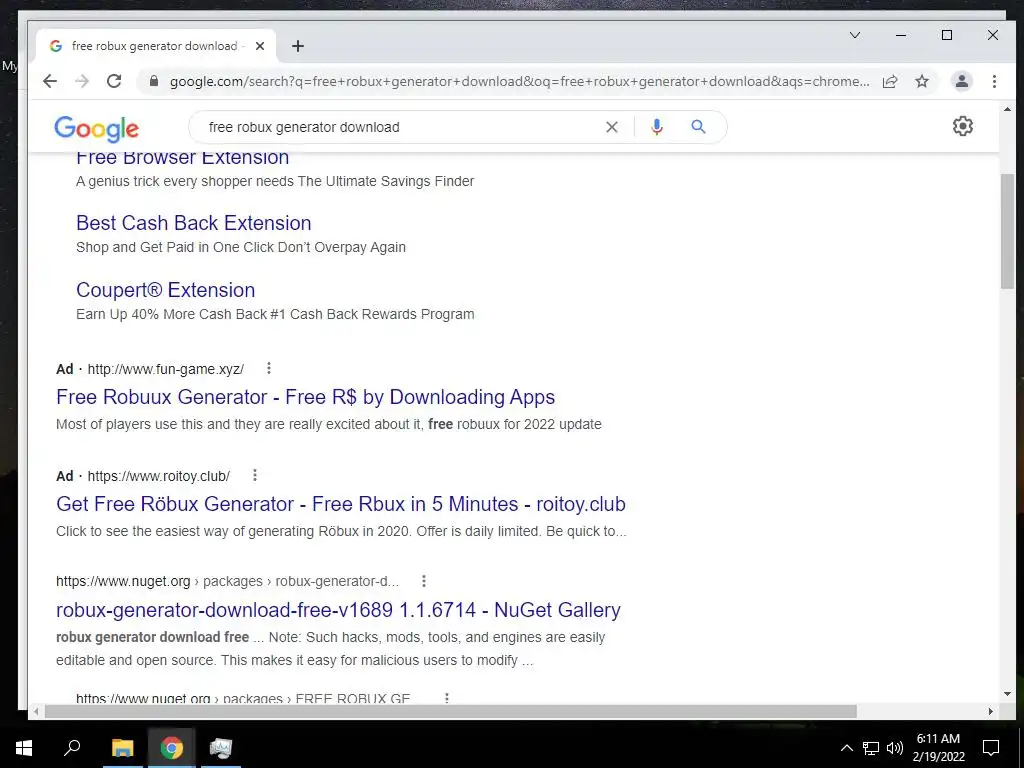
Task: Click the scrollbar up arrow
Action: pyautogui.click(x=1007, y=110)
